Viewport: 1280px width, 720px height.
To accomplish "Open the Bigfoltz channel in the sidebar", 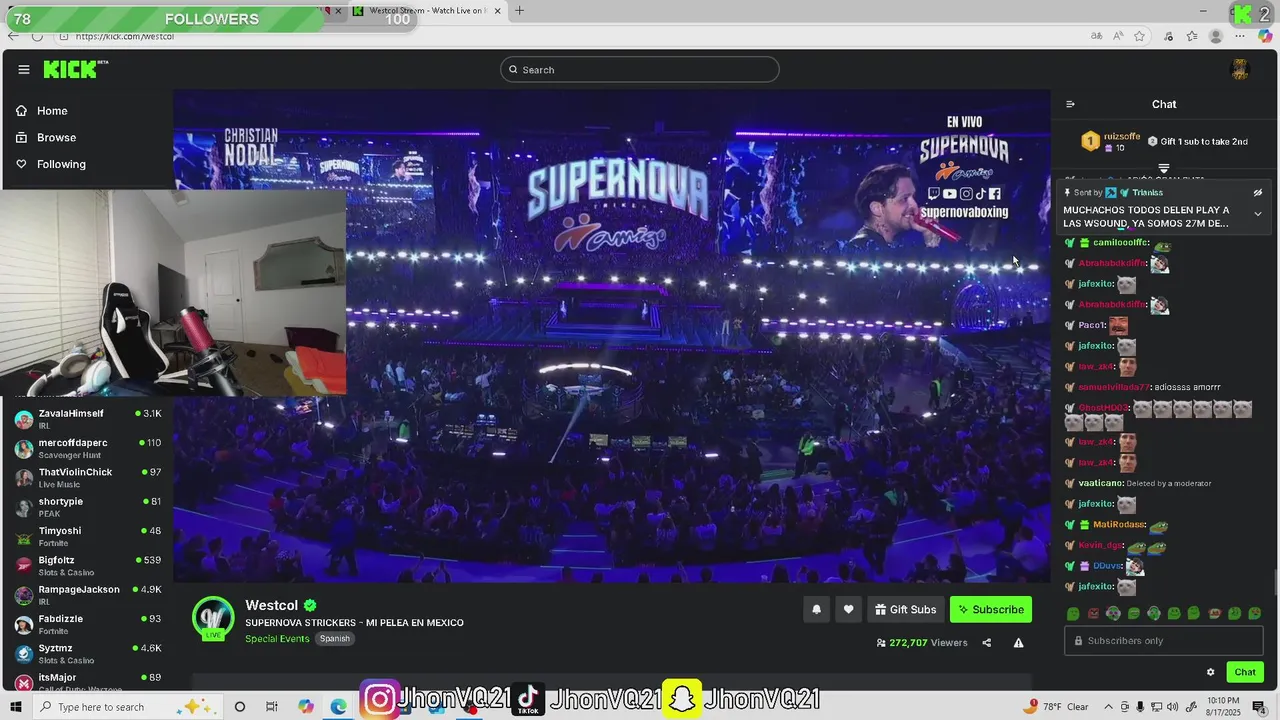I will tap(88, 566).
